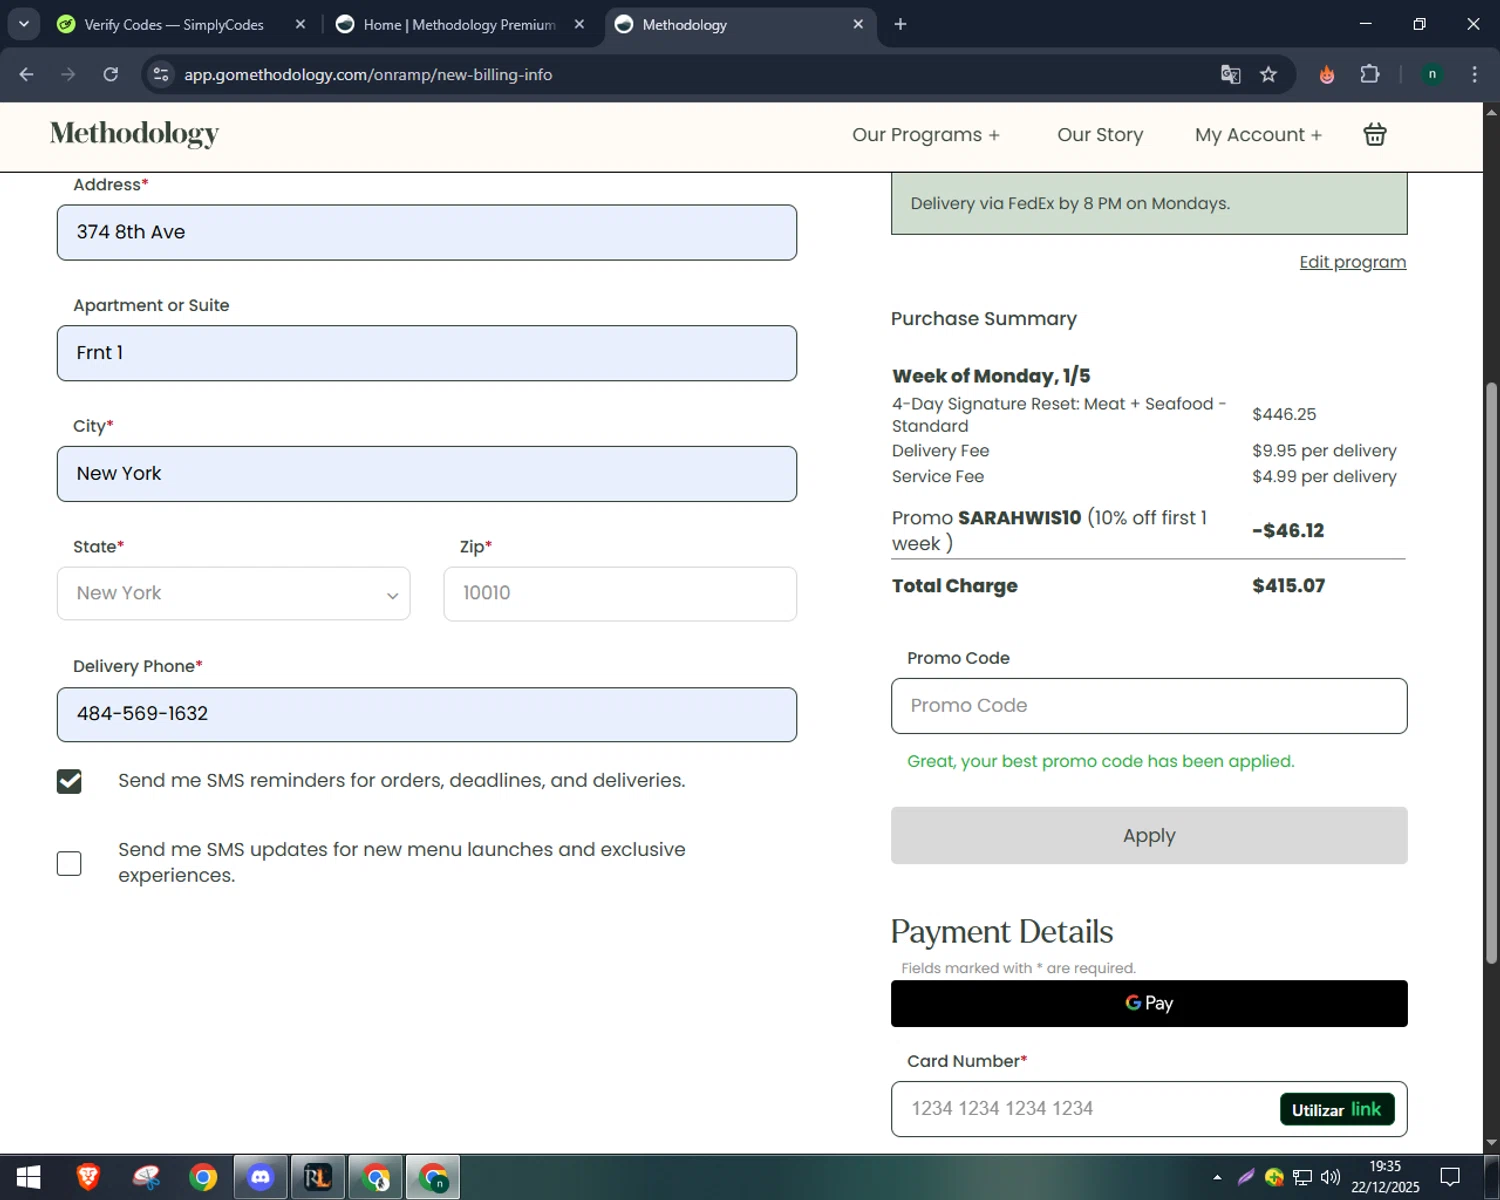
Task: Go back to previous page
Action: (x=27, y=74)
